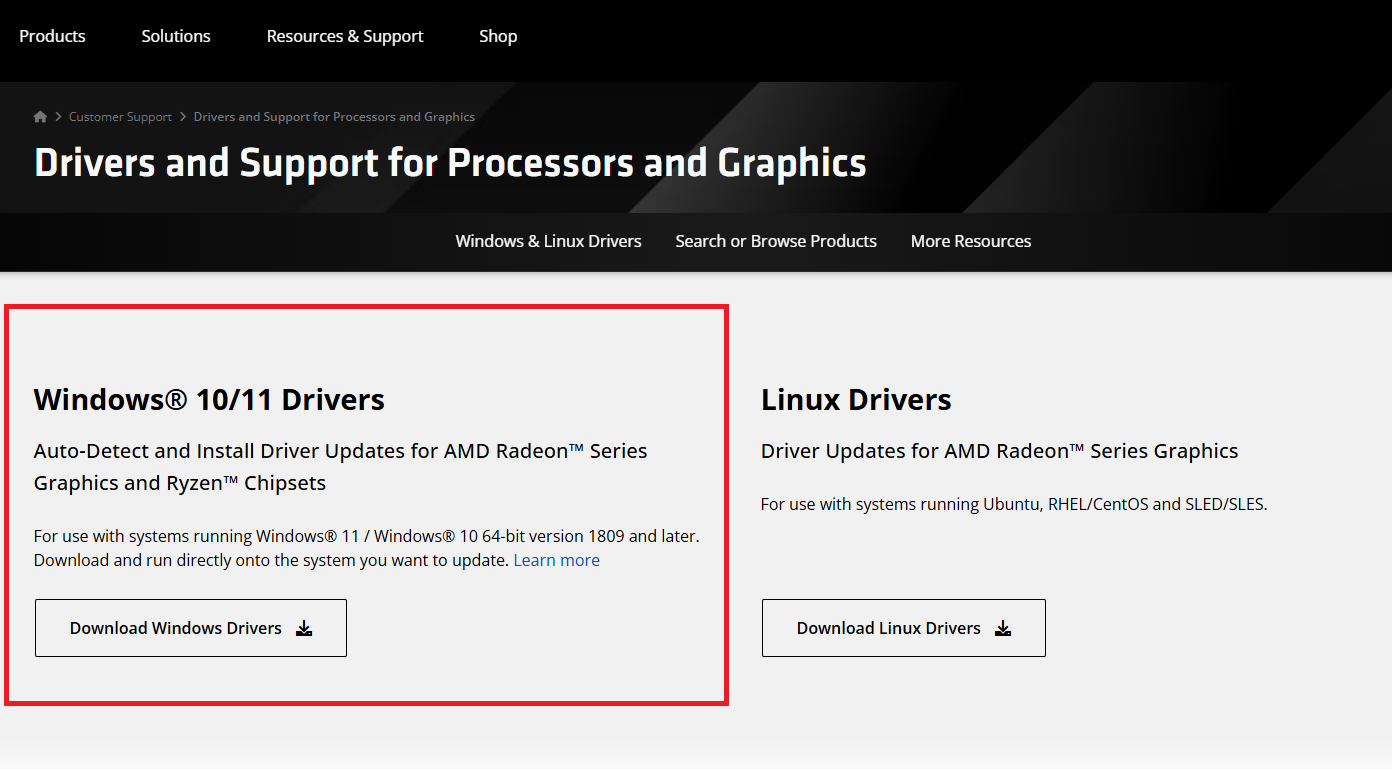Click Download Linux Drivers button
Image resolution: width=1392 pixels, height=769 pixels.
point(904,628)
